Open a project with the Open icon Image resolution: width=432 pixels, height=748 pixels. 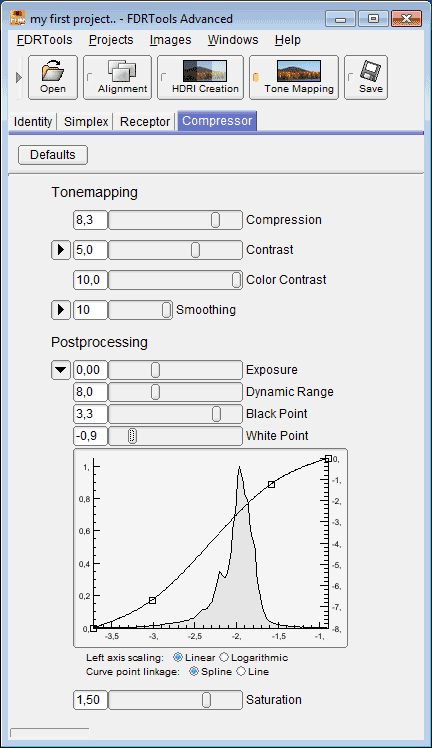(x=53, y=77)
